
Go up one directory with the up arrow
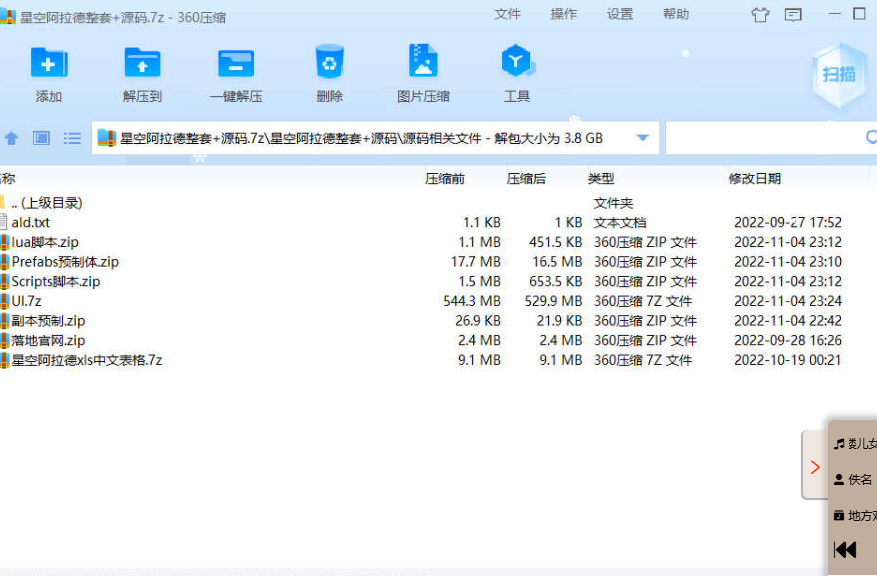point(11,138)
